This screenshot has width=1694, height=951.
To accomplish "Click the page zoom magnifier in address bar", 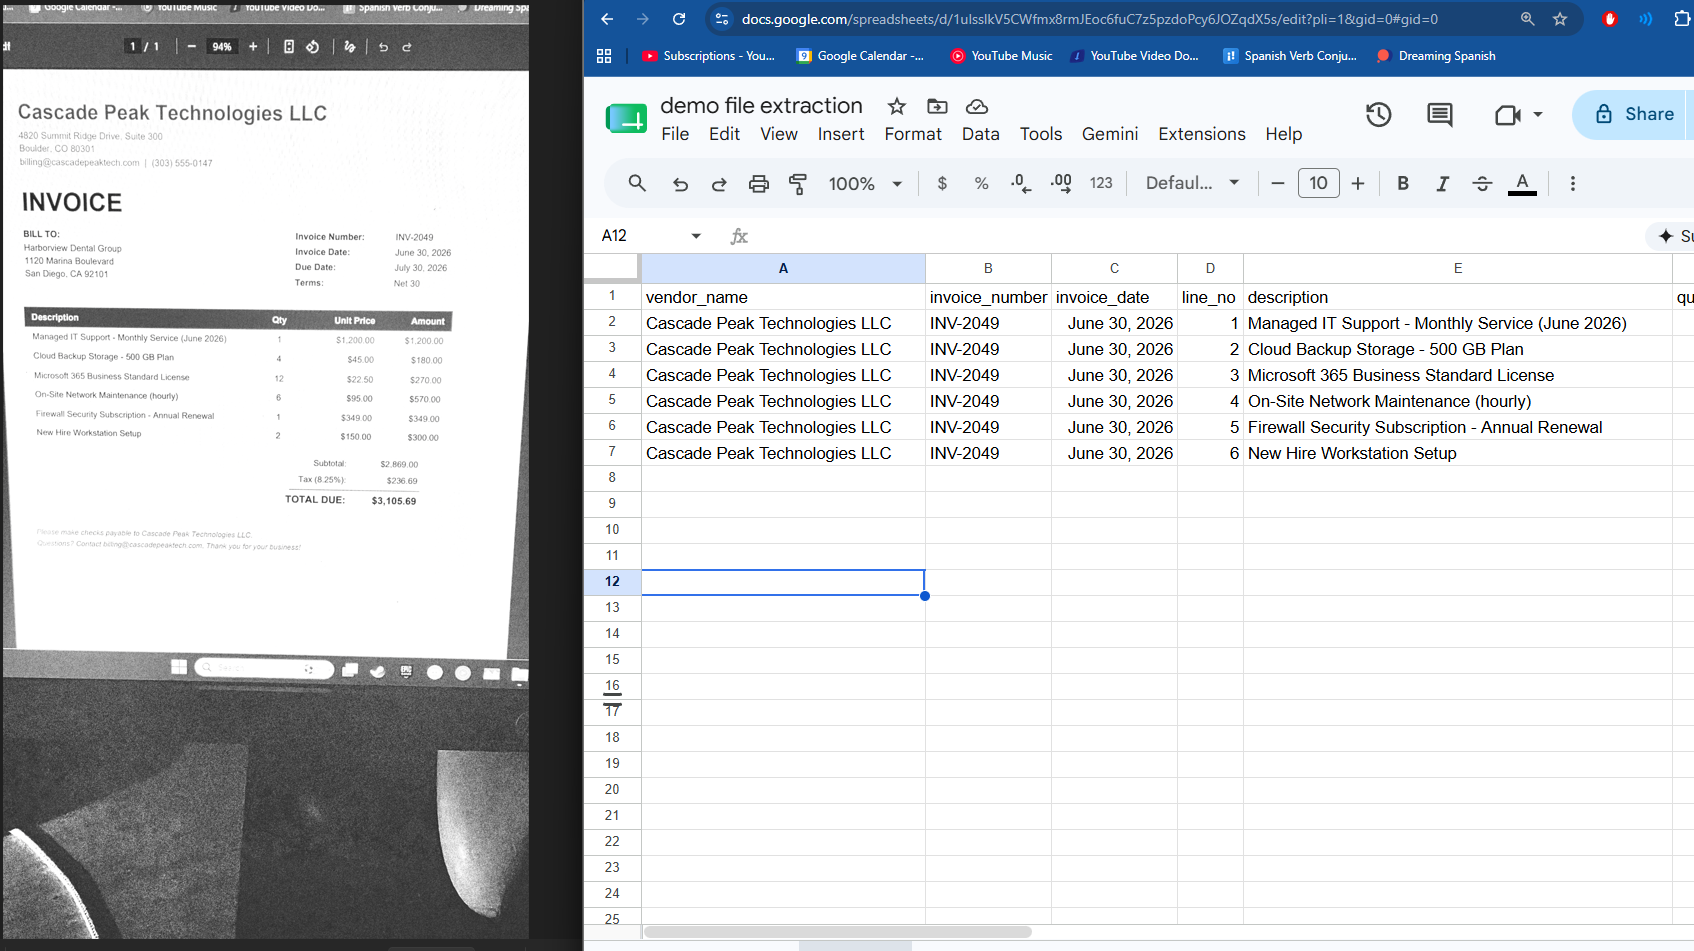I will pos(1527,19).
